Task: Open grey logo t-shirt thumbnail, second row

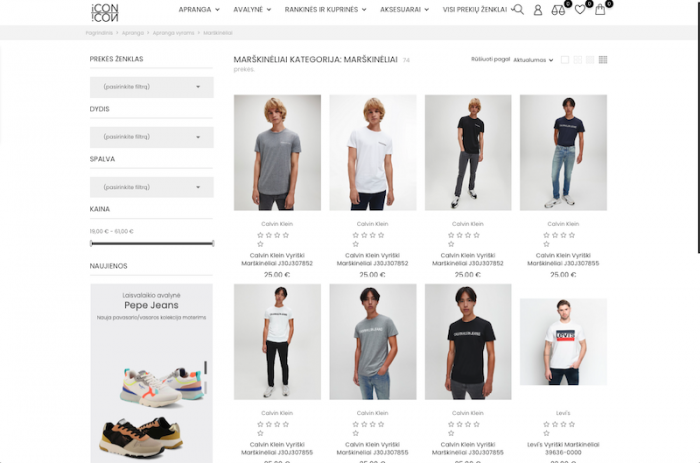Action: (x=373, y=342)
